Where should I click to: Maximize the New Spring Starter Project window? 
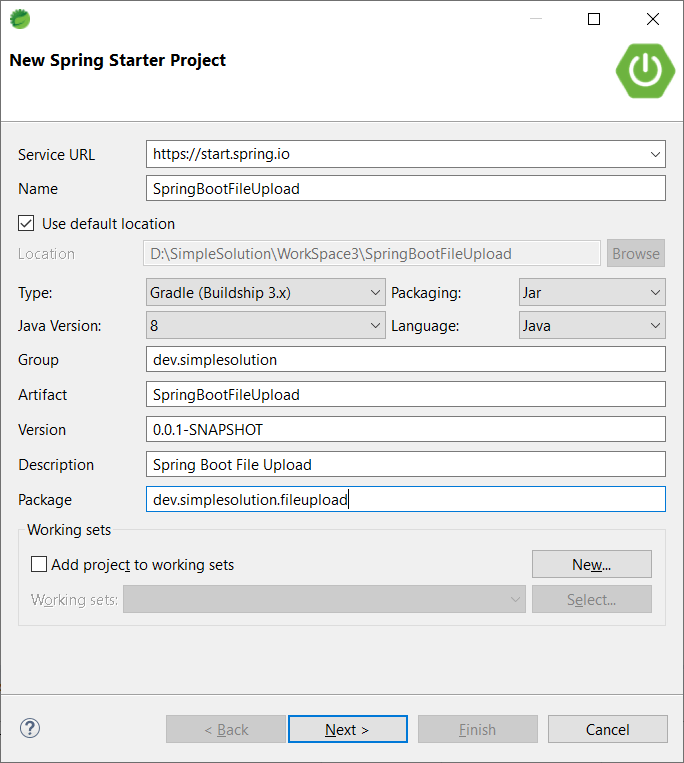[x=594, y=19]
